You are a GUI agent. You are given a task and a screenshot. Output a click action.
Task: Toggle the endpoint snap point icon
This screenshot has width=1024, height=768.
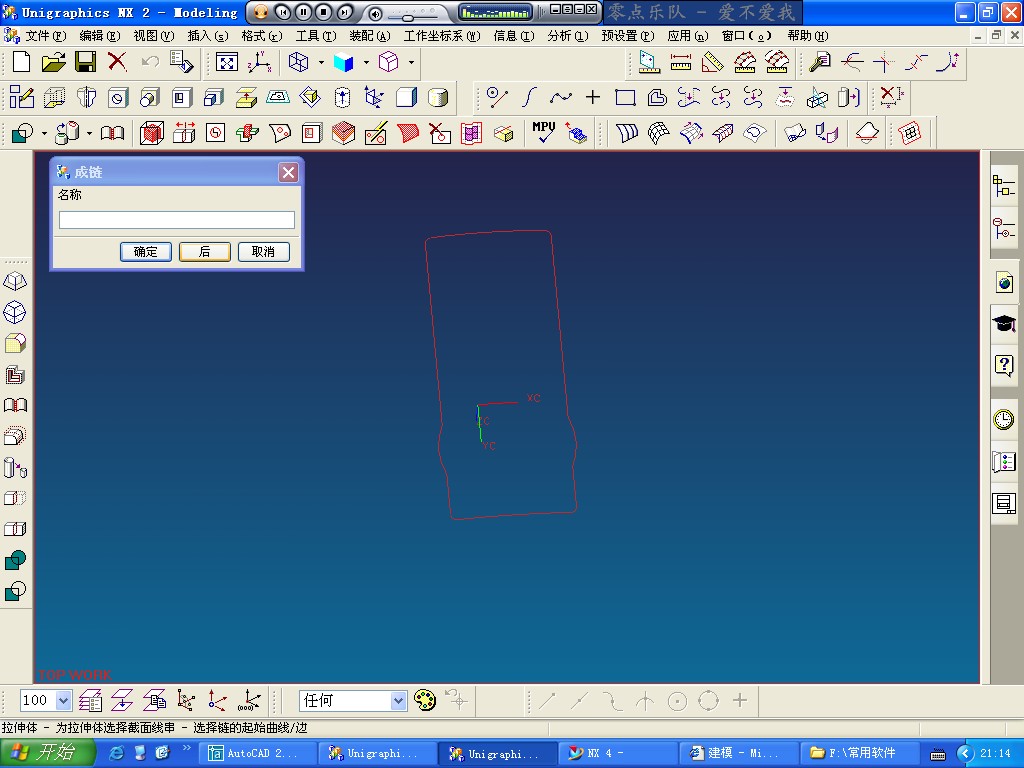point(547,701)
